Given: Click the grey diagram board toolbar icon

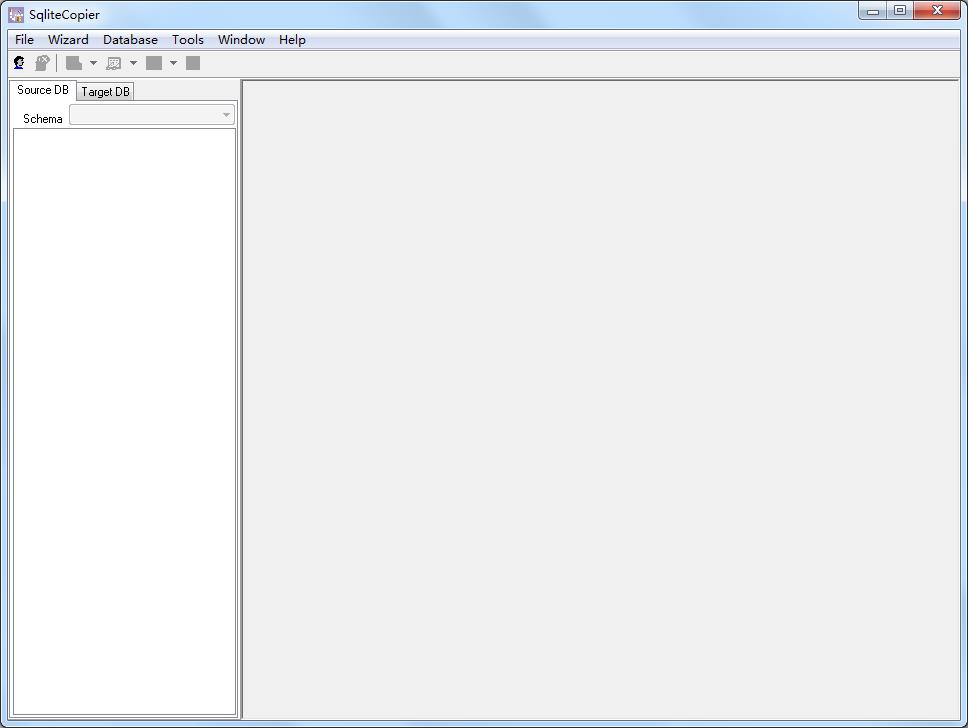Looking at the screenshot, I should [114, 63].
